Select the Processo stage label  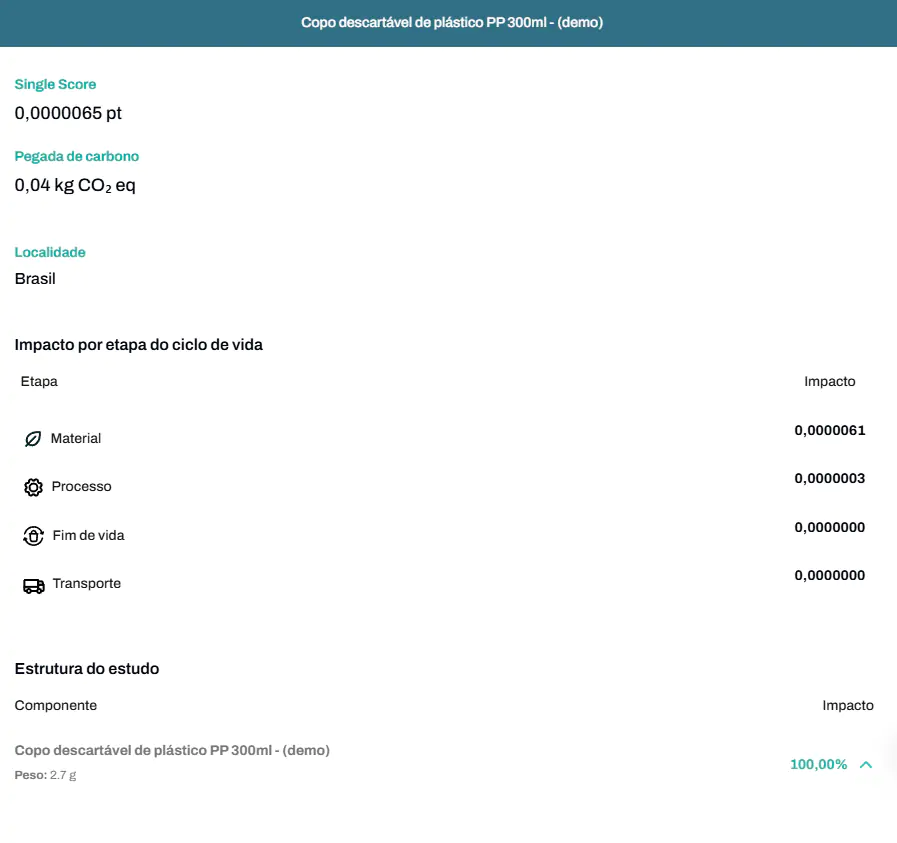[81, 487]
